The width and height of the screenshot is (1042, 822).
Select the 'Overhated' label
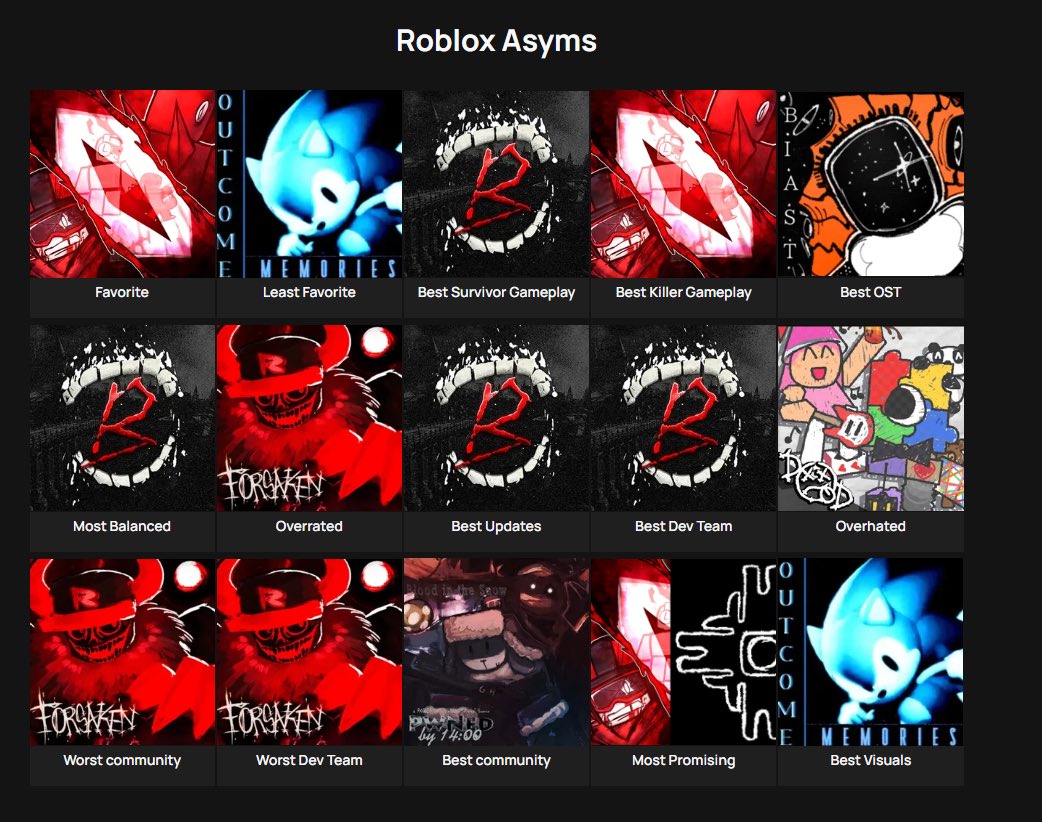click(871, 526)
